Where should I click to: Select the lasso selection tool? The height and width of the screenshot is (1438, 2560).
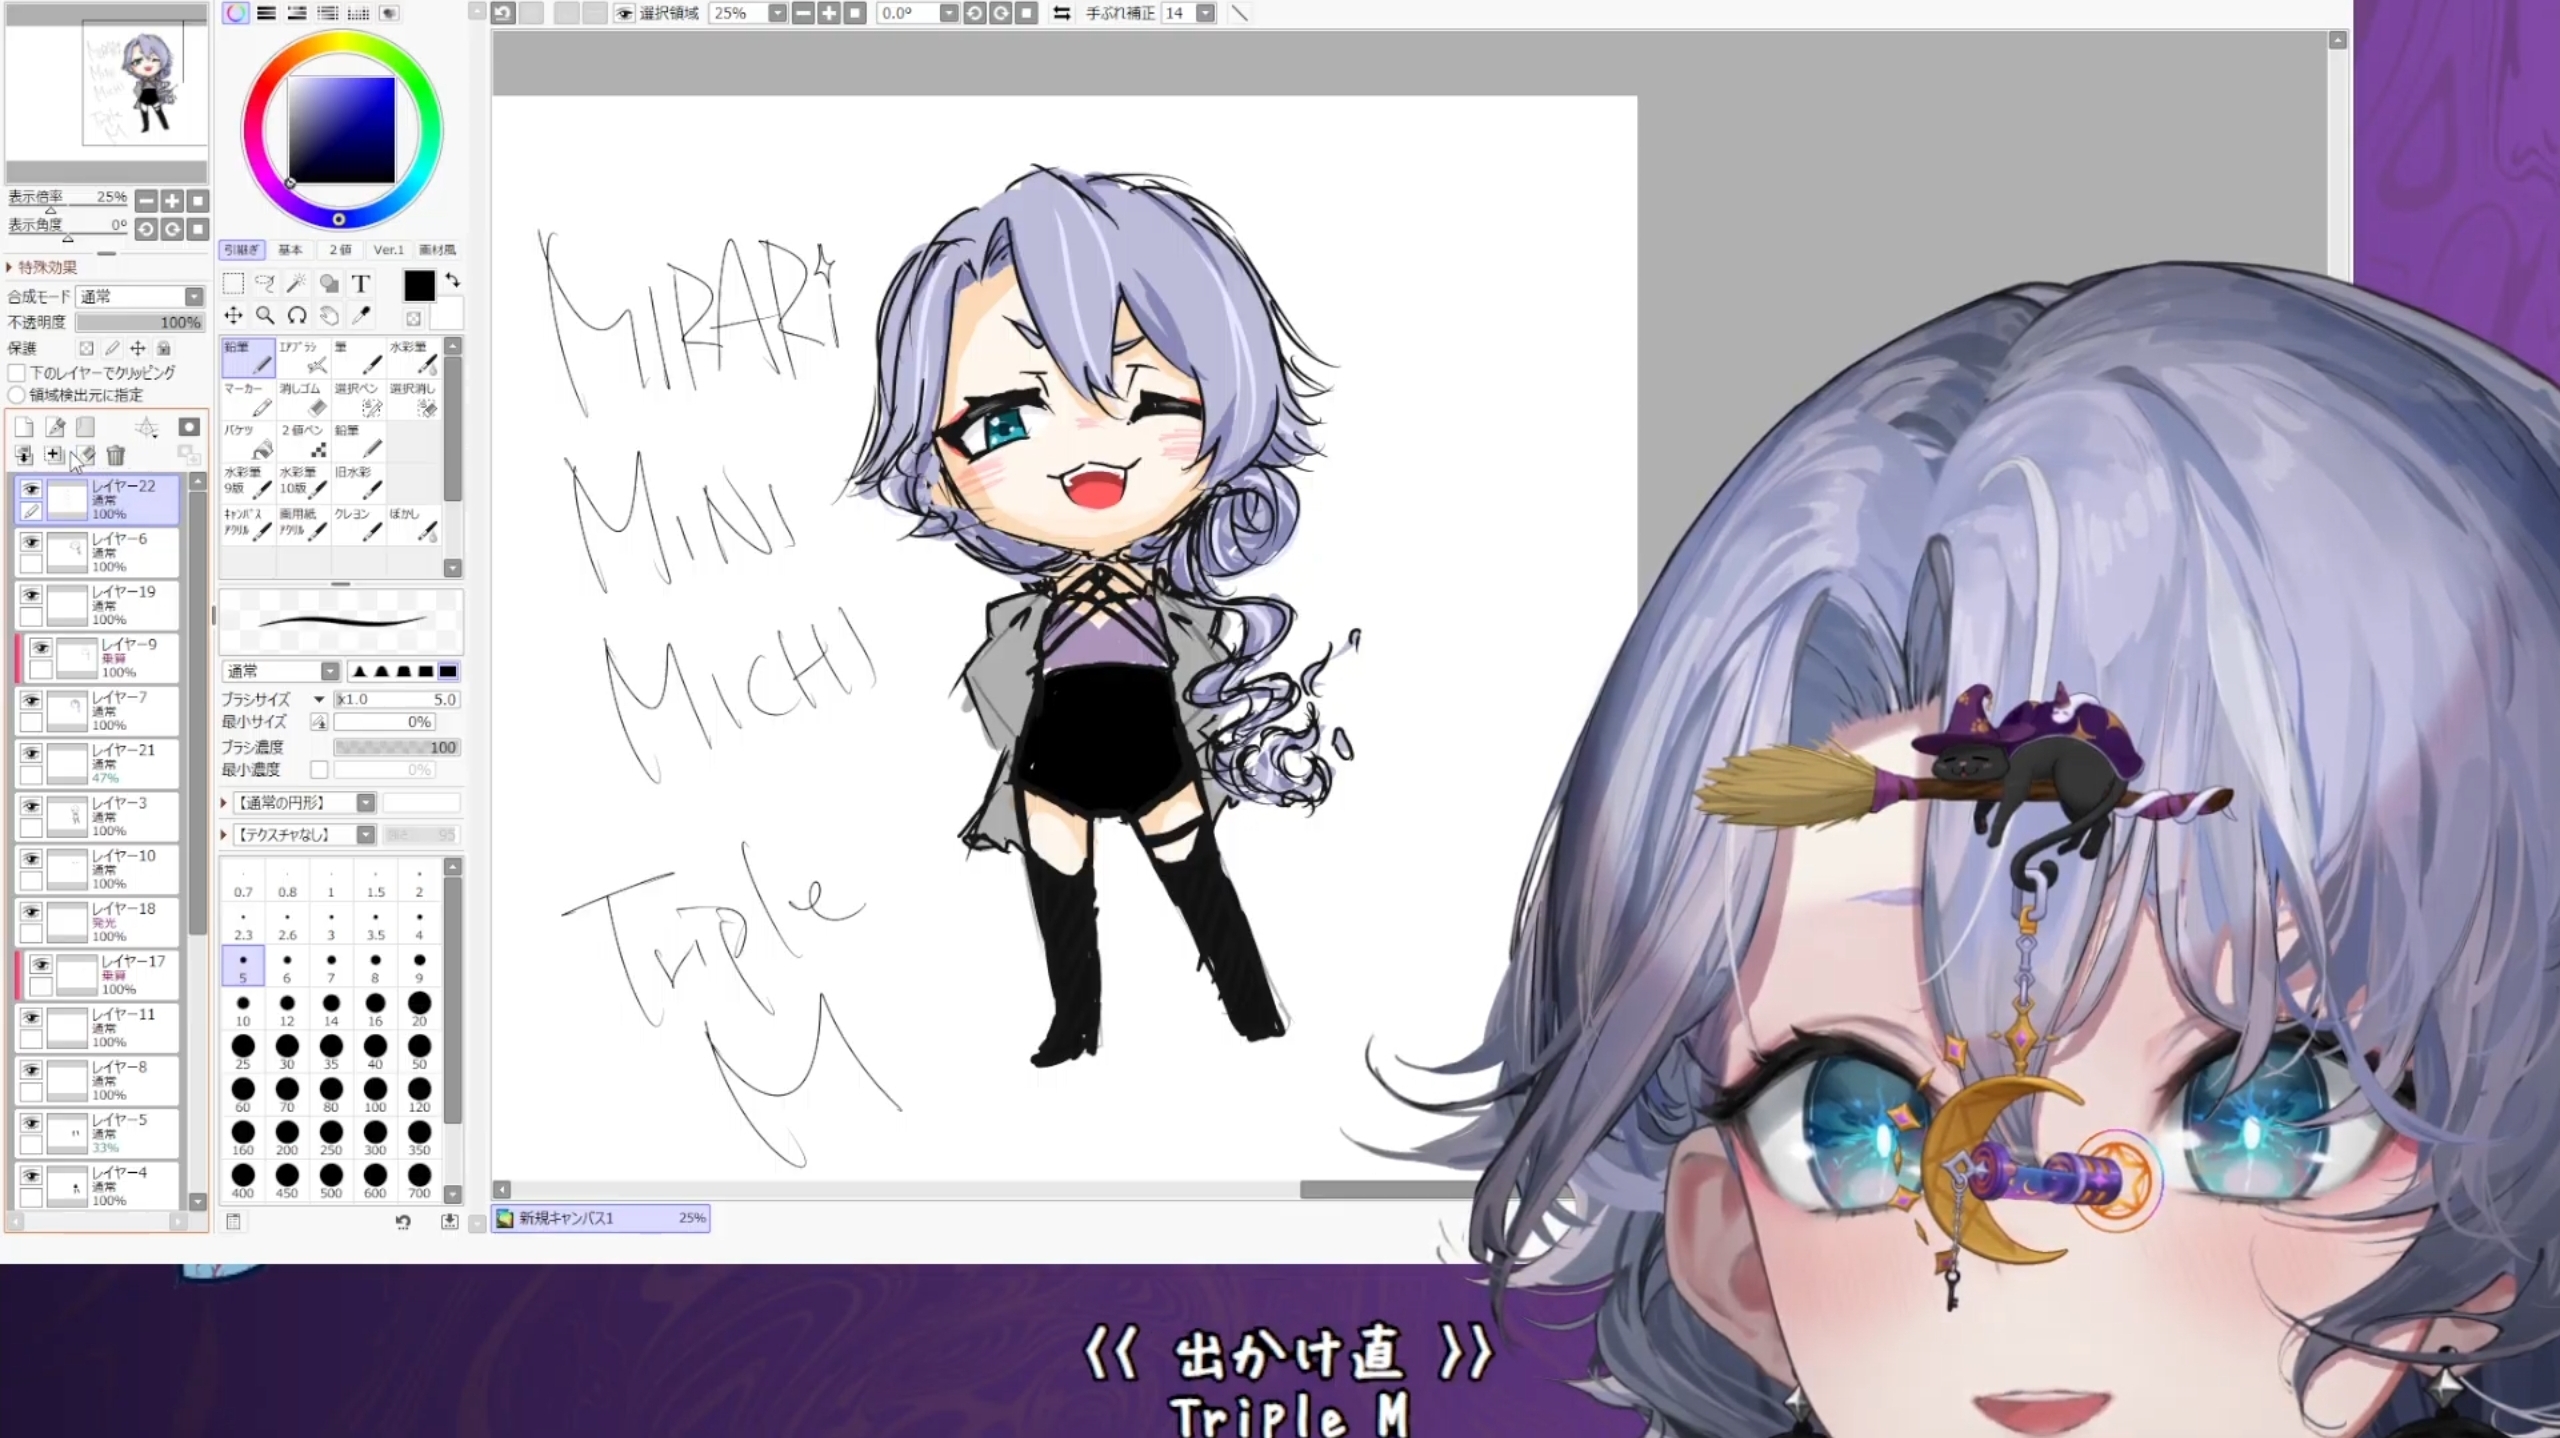265,283
